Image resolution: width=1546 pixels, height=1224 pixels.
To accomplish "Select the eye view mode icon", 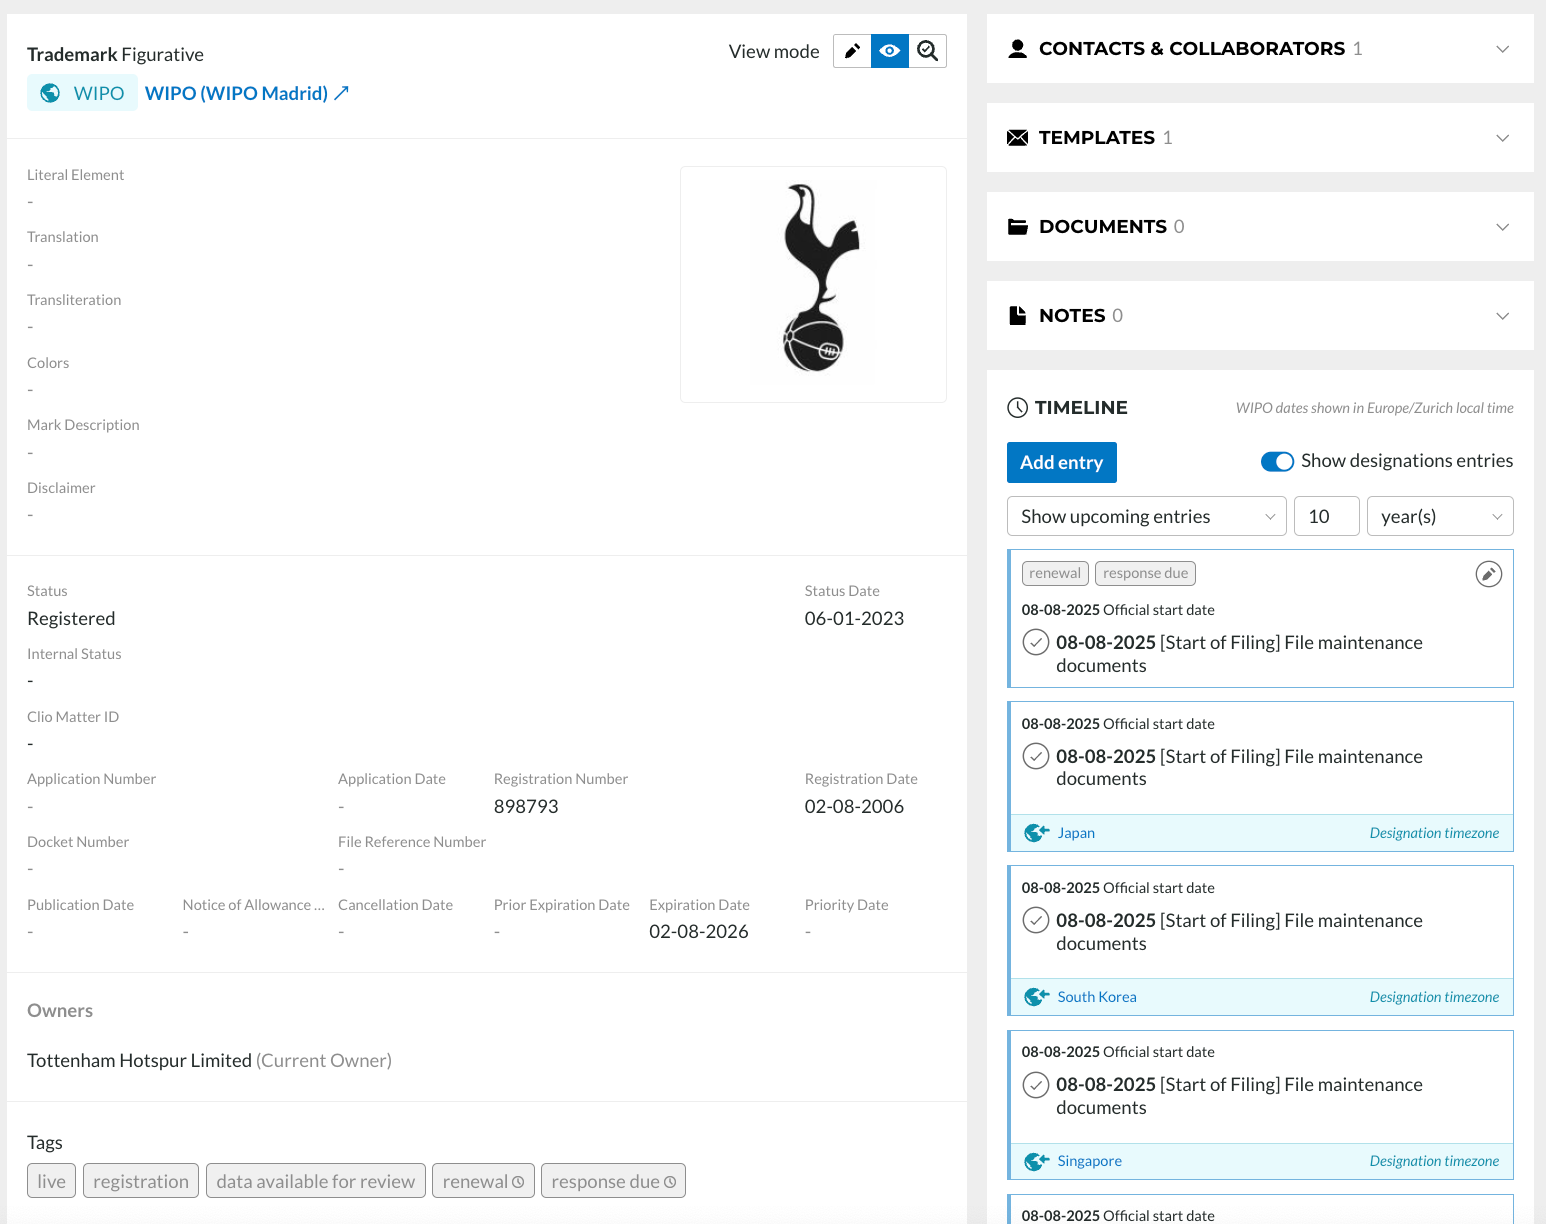I will (890, 51).
